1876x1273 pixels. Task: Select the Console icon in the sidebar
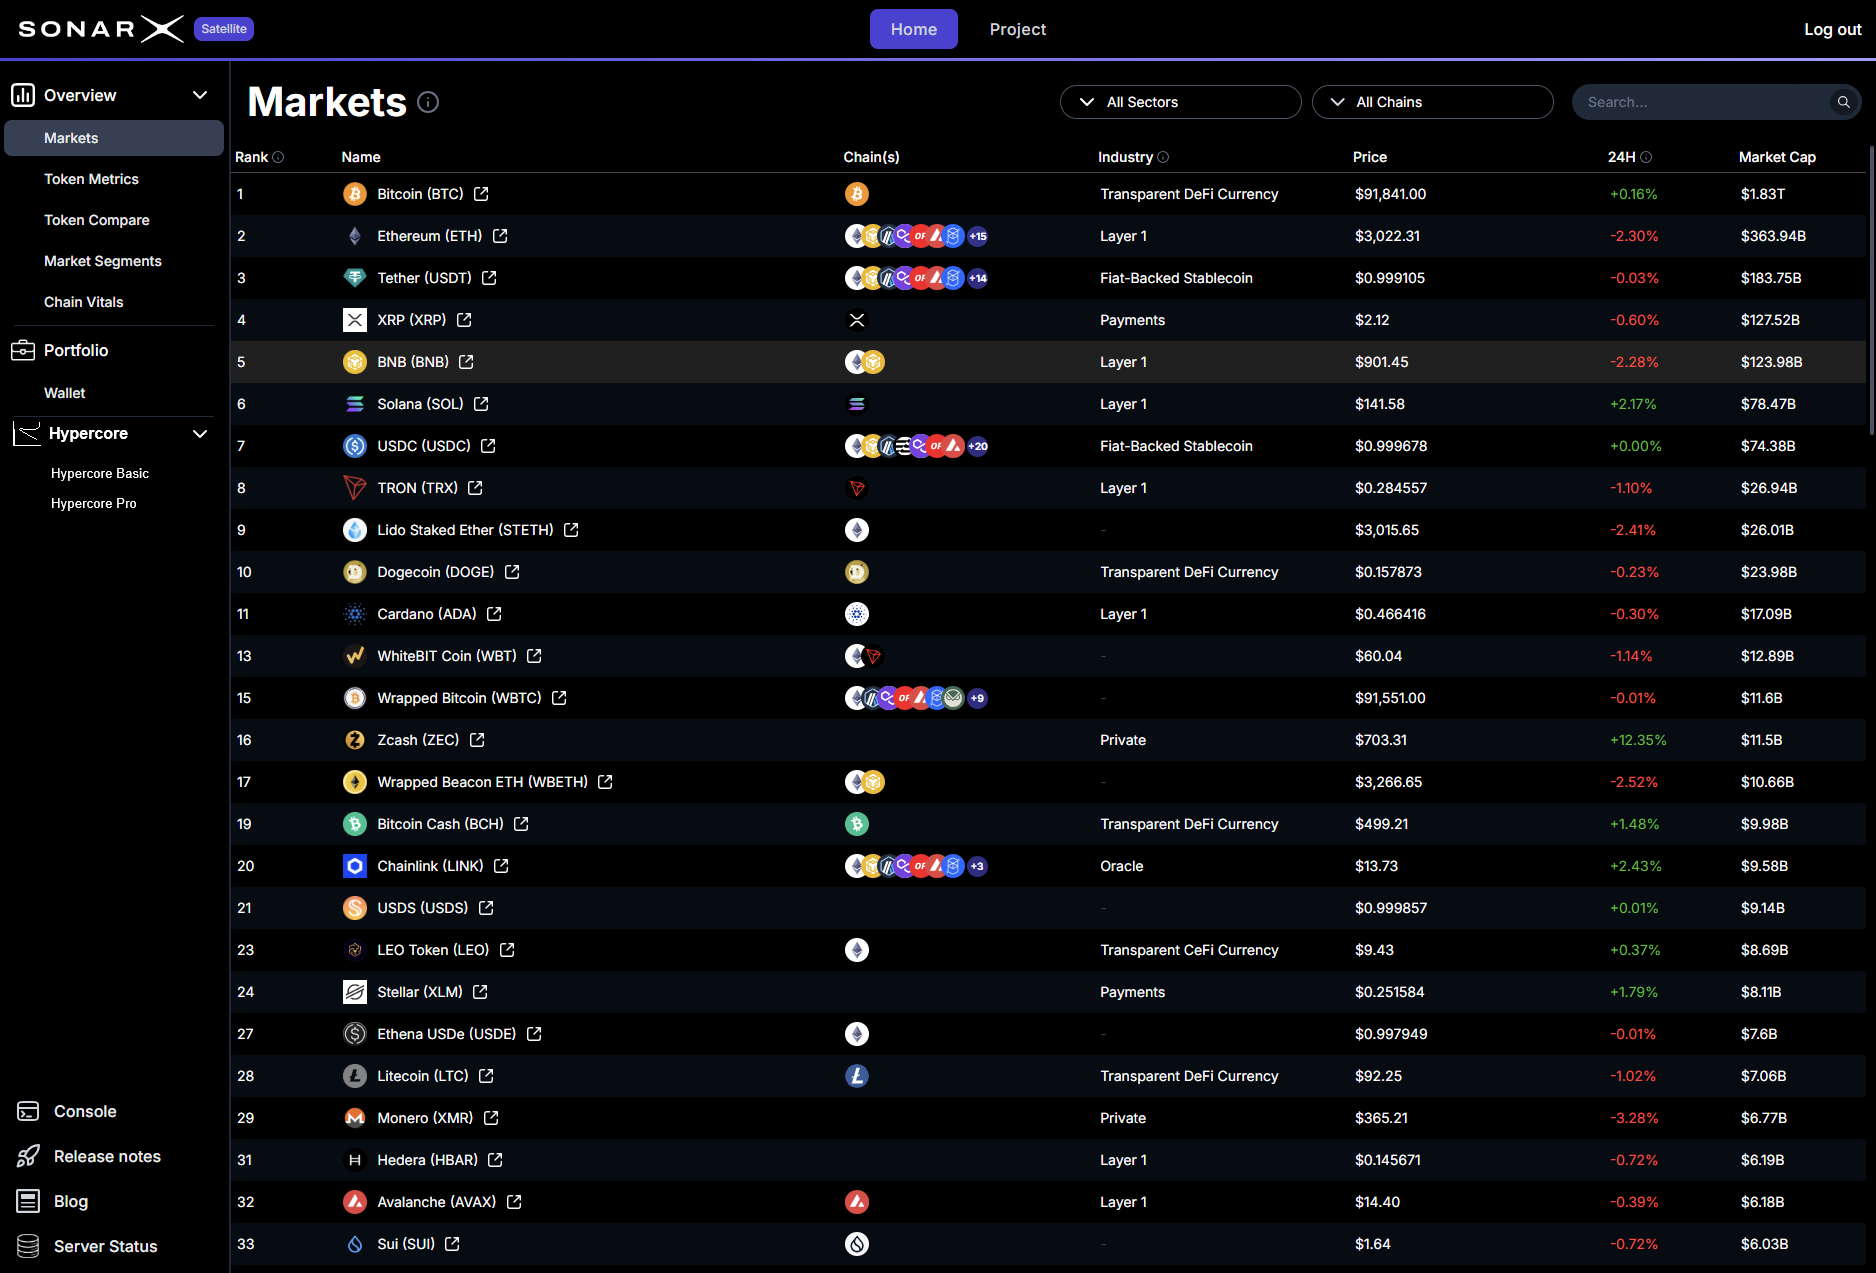click(x=27, y=1110)
